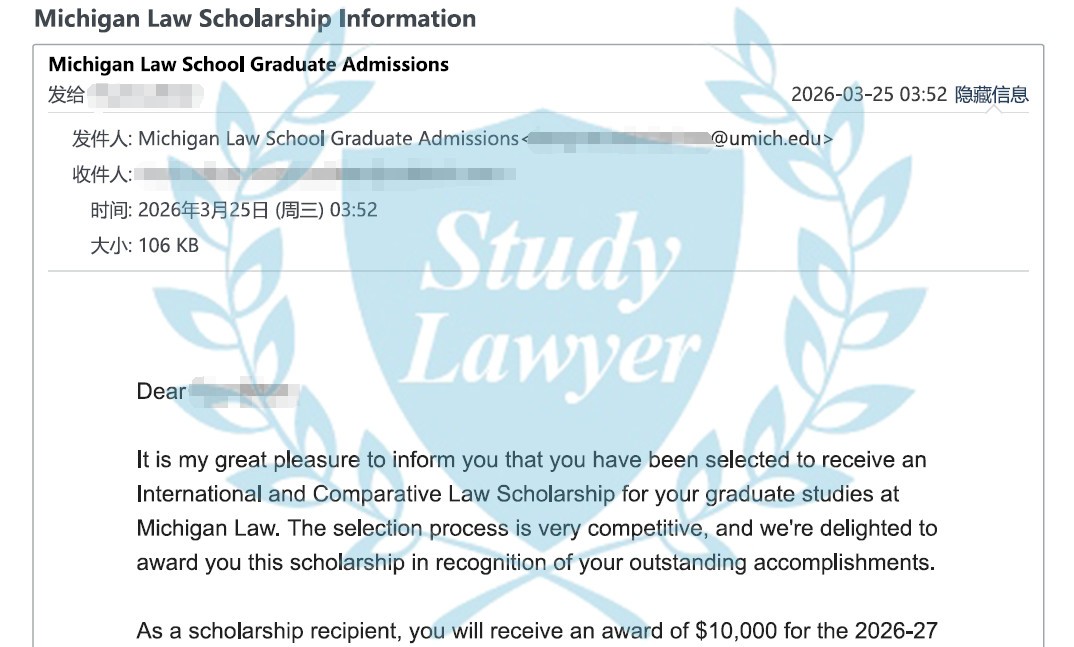Select the bold sender name in header
The image size is (1074, 647).
248,65
